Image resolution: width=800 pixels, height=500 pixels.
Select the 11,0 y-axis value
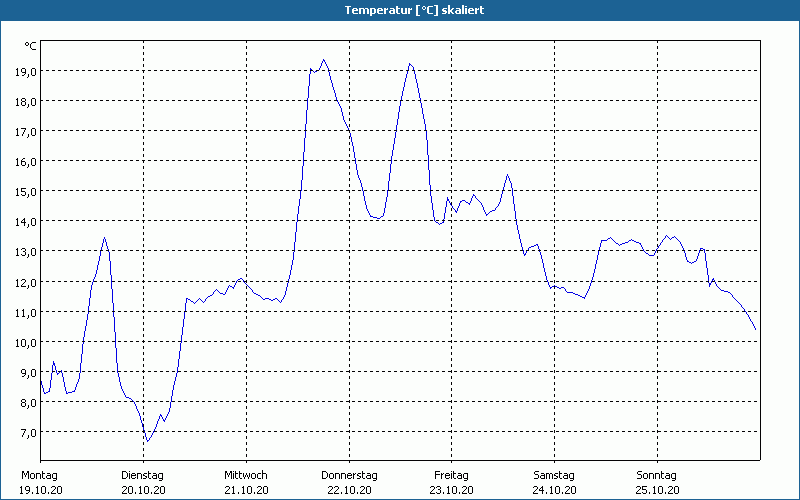pyautogui.click(x=26, y=313)
